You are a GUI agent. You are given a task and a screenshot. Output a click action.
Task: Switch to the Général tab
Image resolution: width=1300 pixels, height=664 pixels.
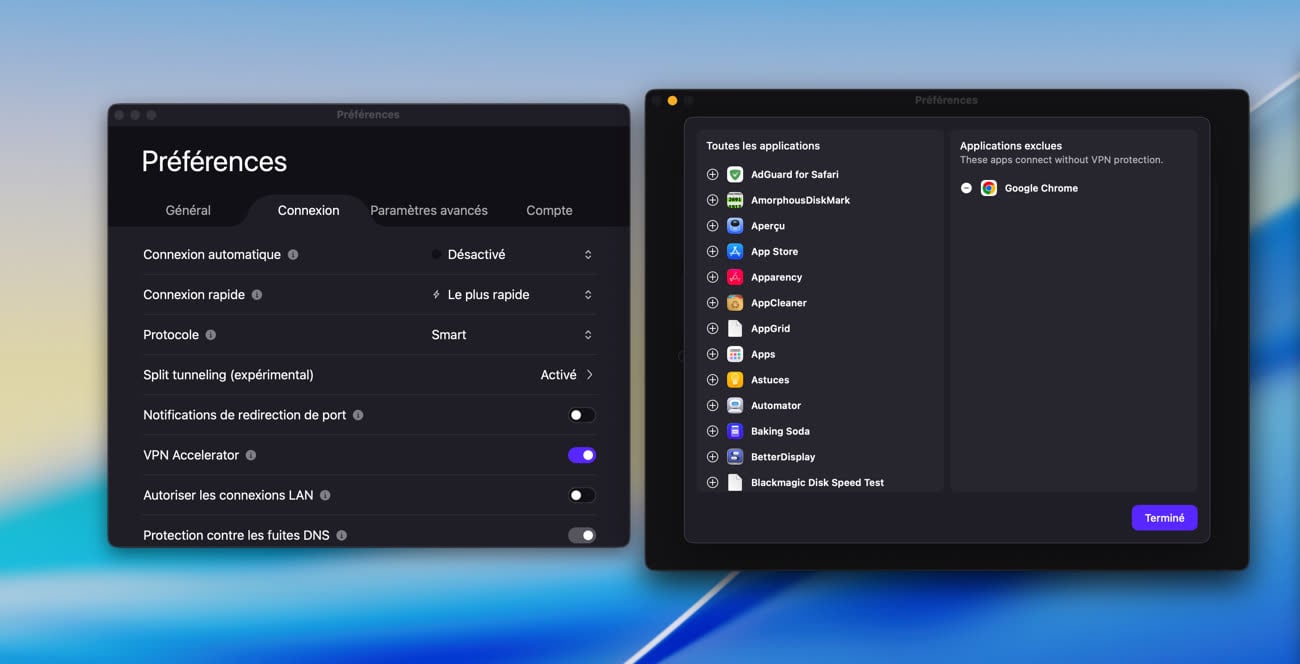pos(188,210)
